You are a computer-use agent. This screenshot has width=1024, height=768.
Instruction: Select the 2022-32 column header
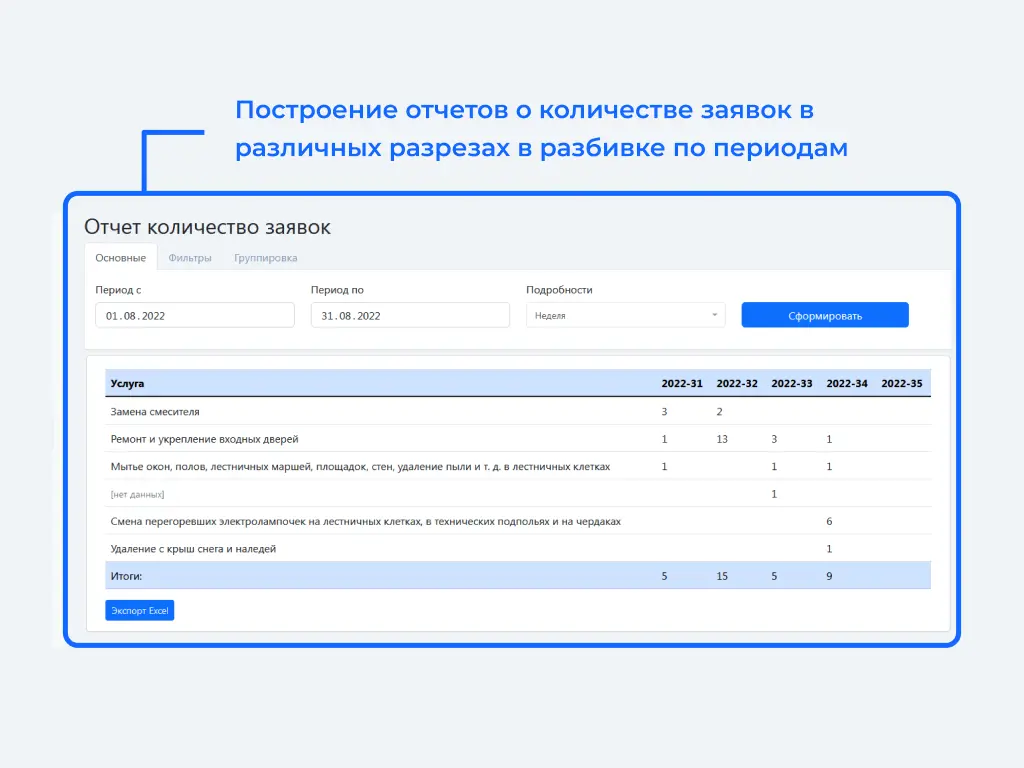[737, 384]
